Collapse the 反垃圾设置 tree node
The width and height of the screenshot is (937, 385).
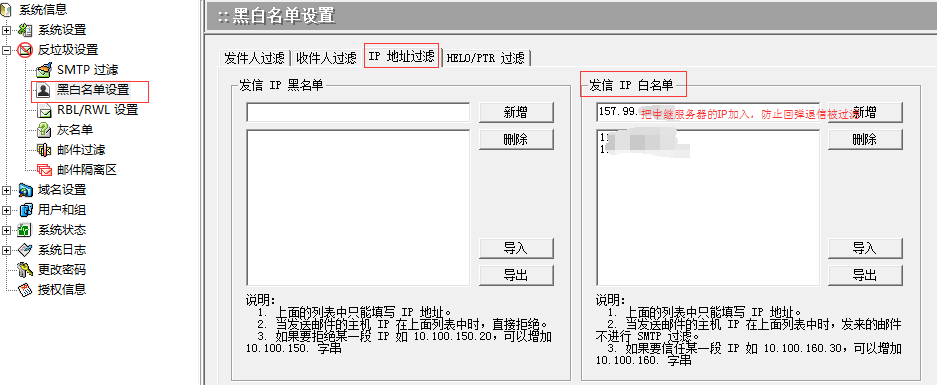tap(7, 50)
